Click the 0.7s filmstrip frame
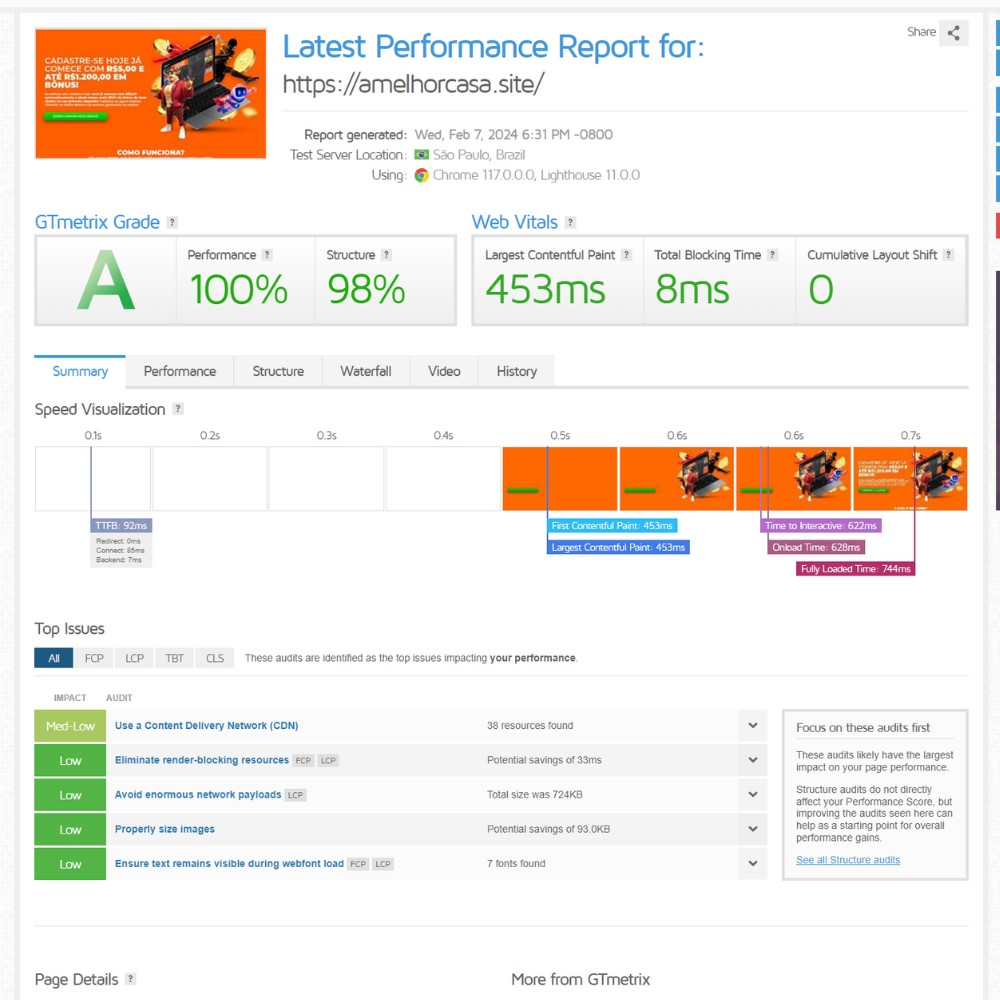This screenshot has width=1000, height=1000. 910,478
